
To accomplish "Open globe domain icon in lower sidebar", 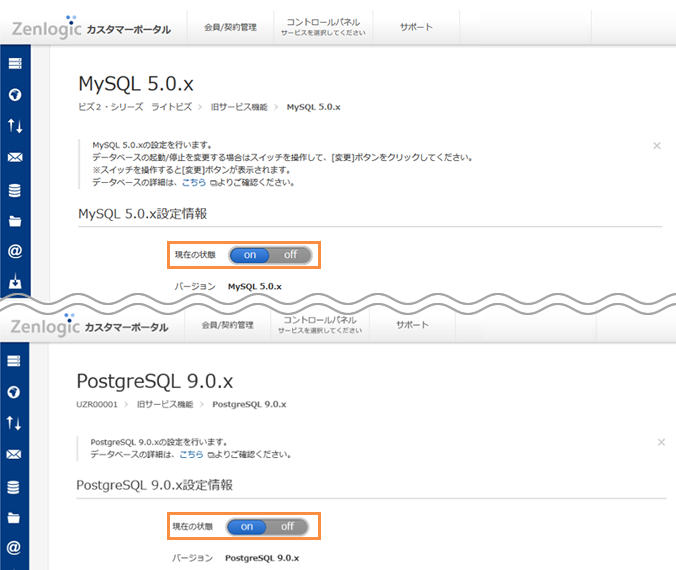I will [x=14, y=392].
